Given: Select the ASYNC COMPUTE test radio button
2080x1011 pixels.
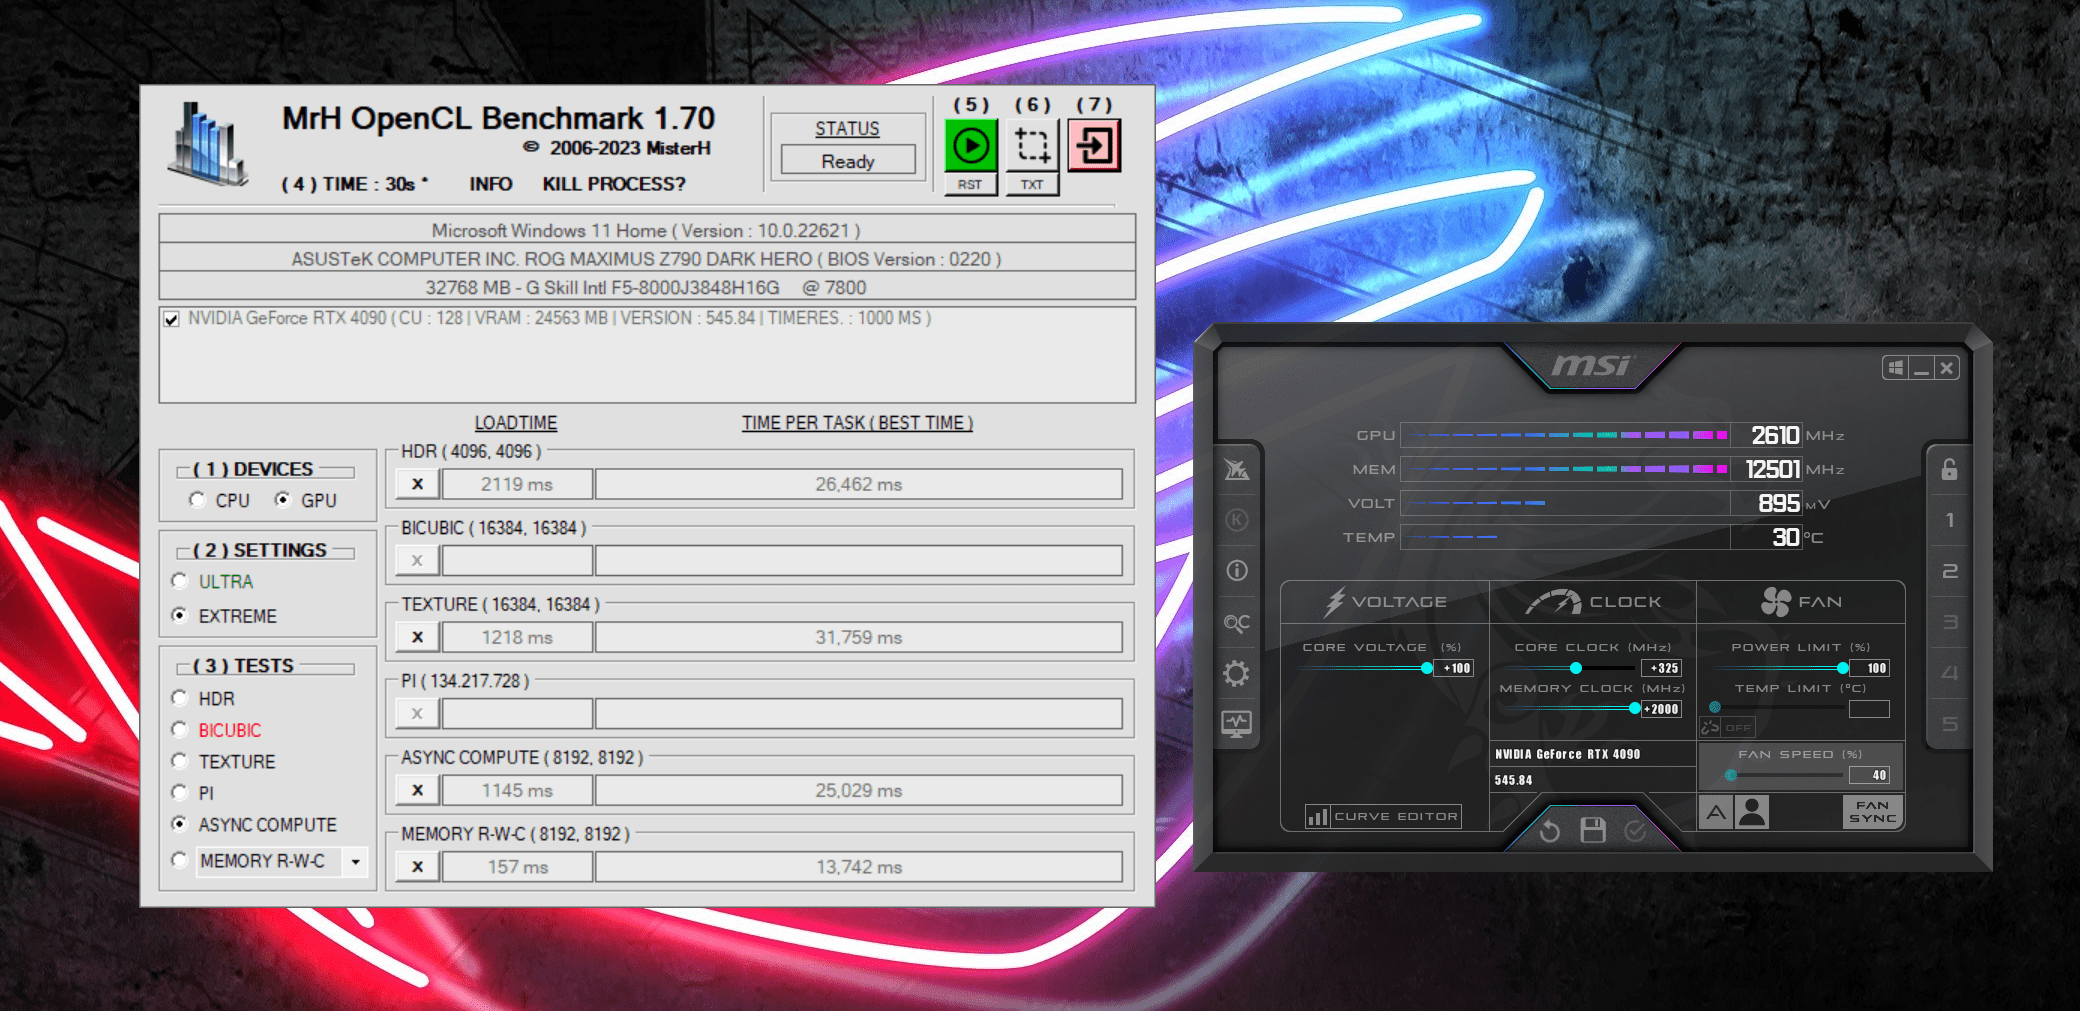Looking at the screenshot, I should (180, 824).
